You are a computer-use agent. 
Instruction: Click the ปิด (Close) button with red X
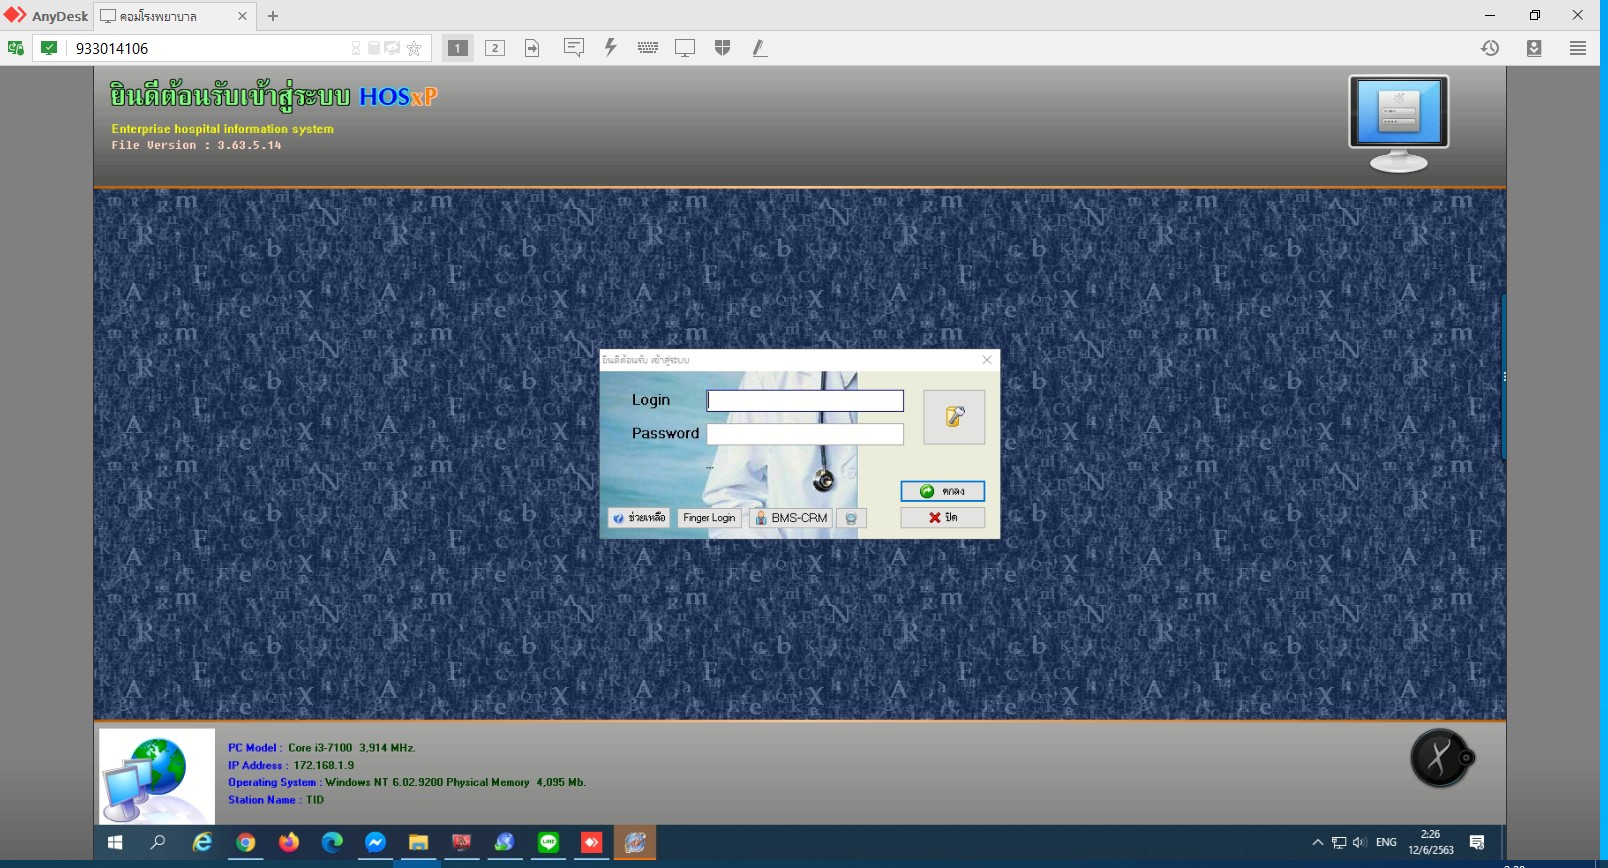pos(942,517)
